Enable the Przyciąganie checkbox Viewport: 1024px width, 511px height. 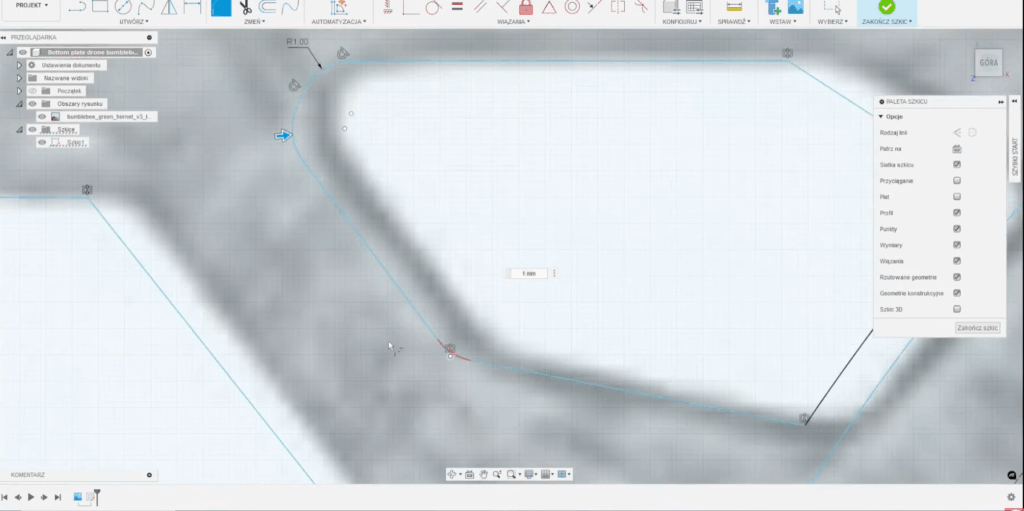[x=957, y=180]
